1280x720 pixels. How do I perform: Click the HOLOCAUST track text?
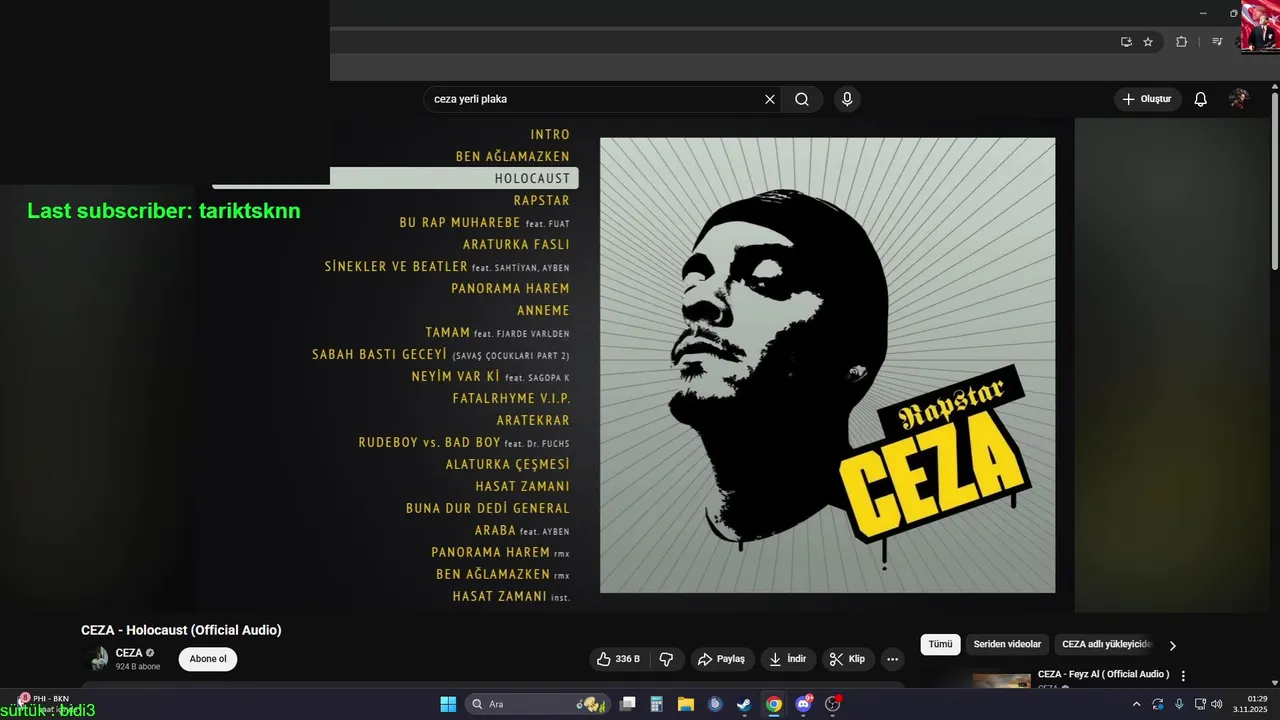click(532, 178)
